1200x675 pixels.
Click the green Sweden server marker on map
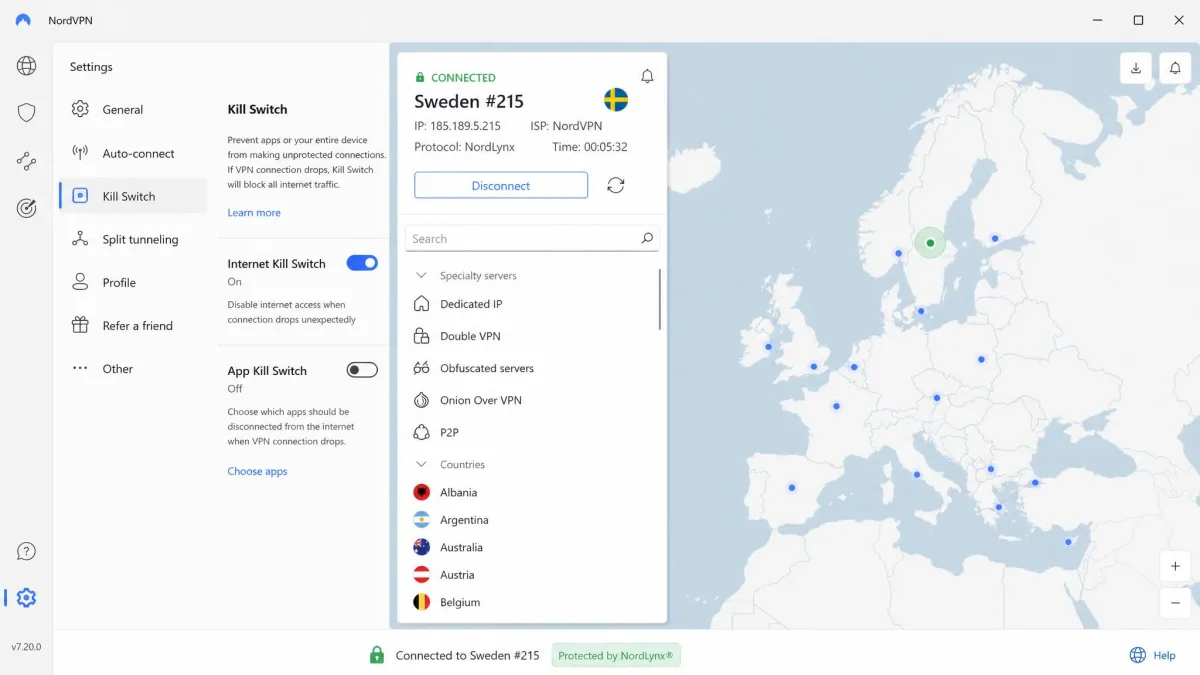(930, 243)
